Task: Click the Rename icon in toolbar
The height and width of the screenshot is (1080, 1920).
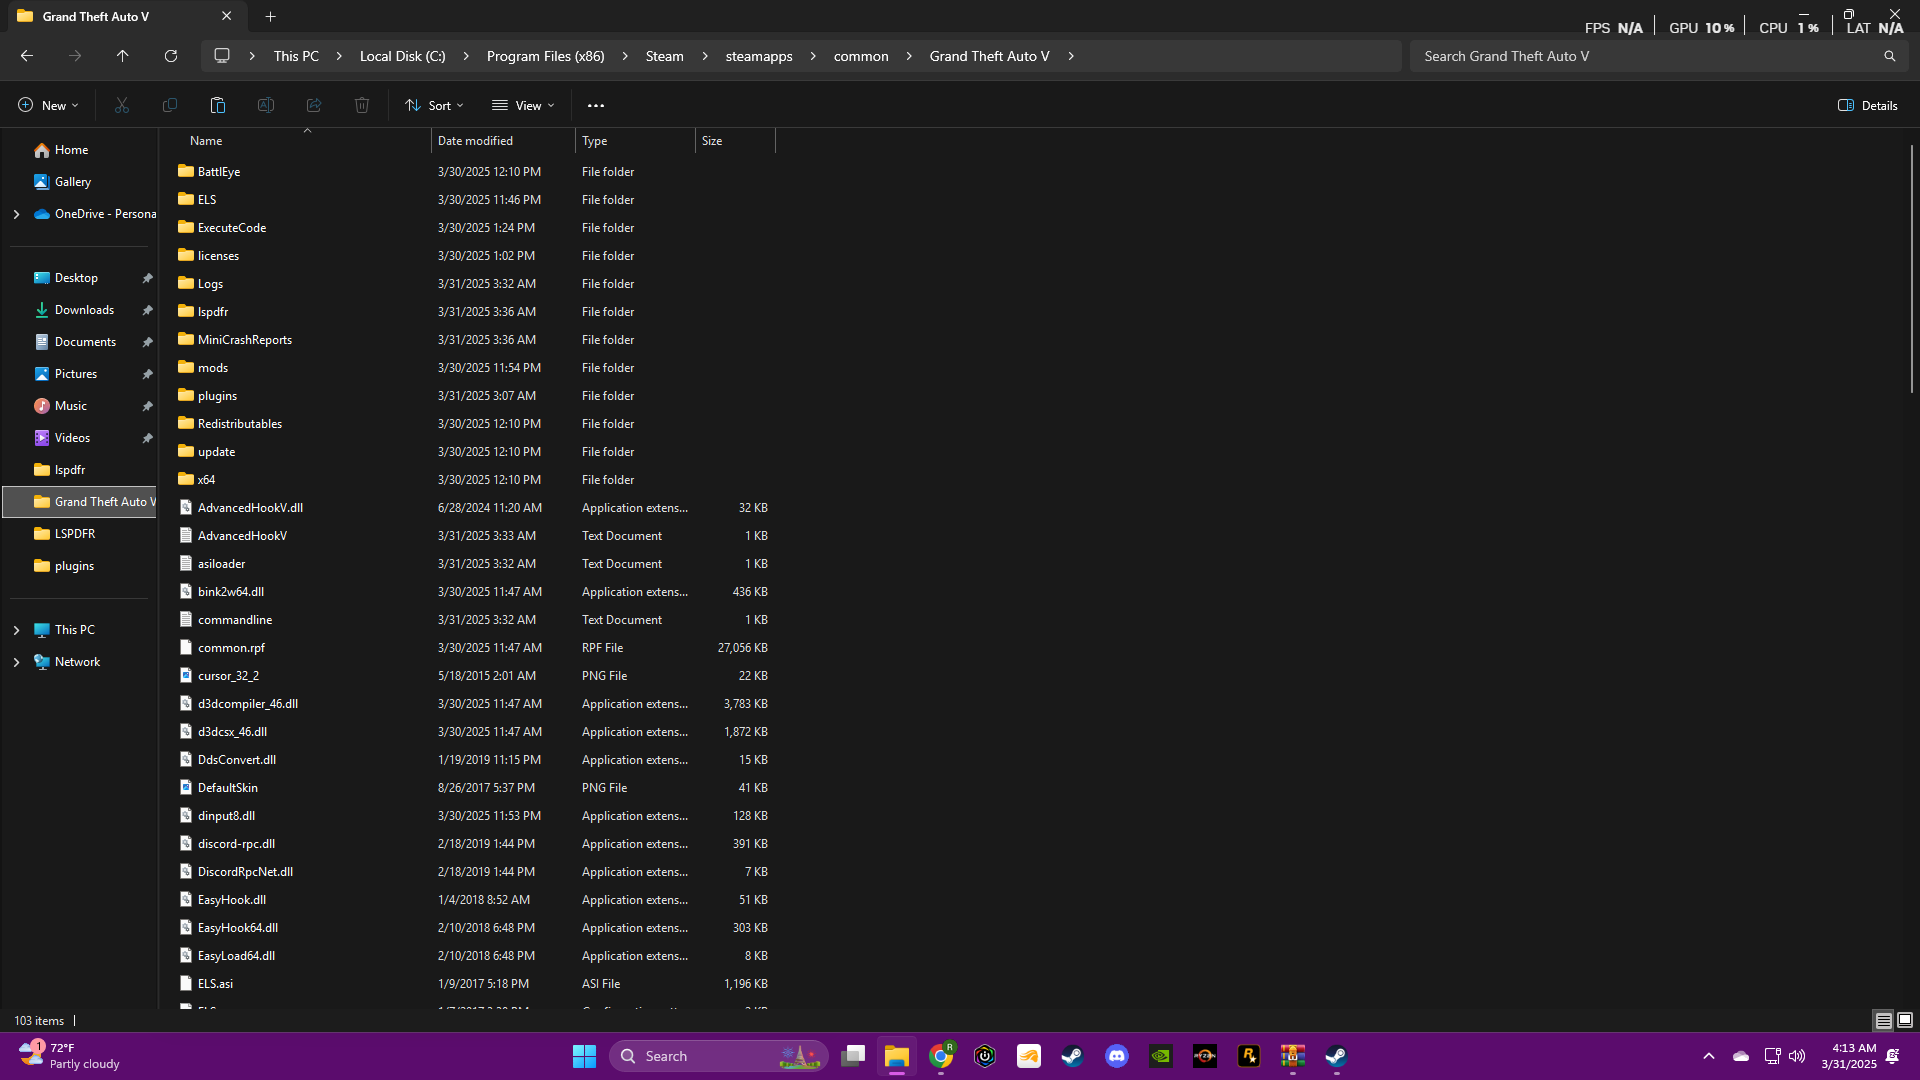Action: pos(266,105)
